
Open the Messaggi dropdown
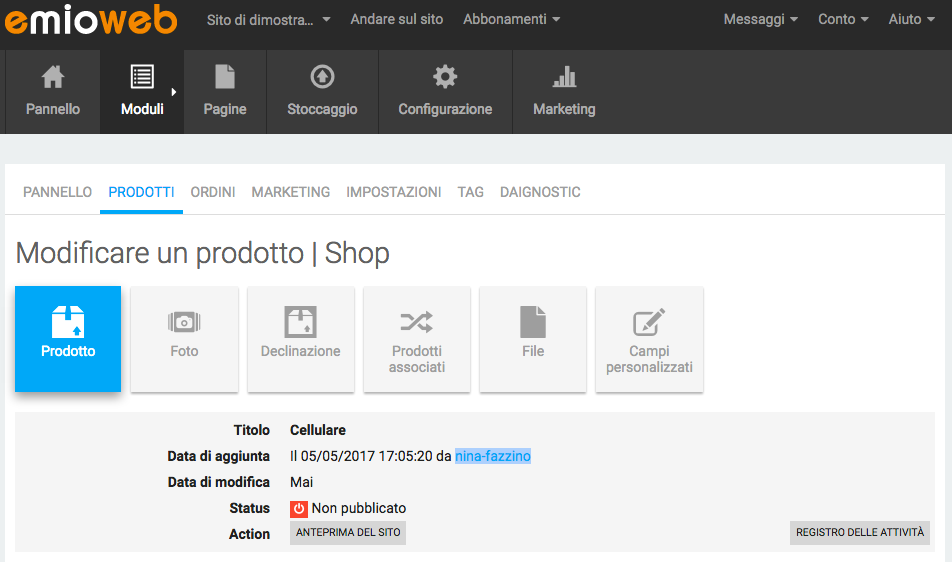click(760, 20)
